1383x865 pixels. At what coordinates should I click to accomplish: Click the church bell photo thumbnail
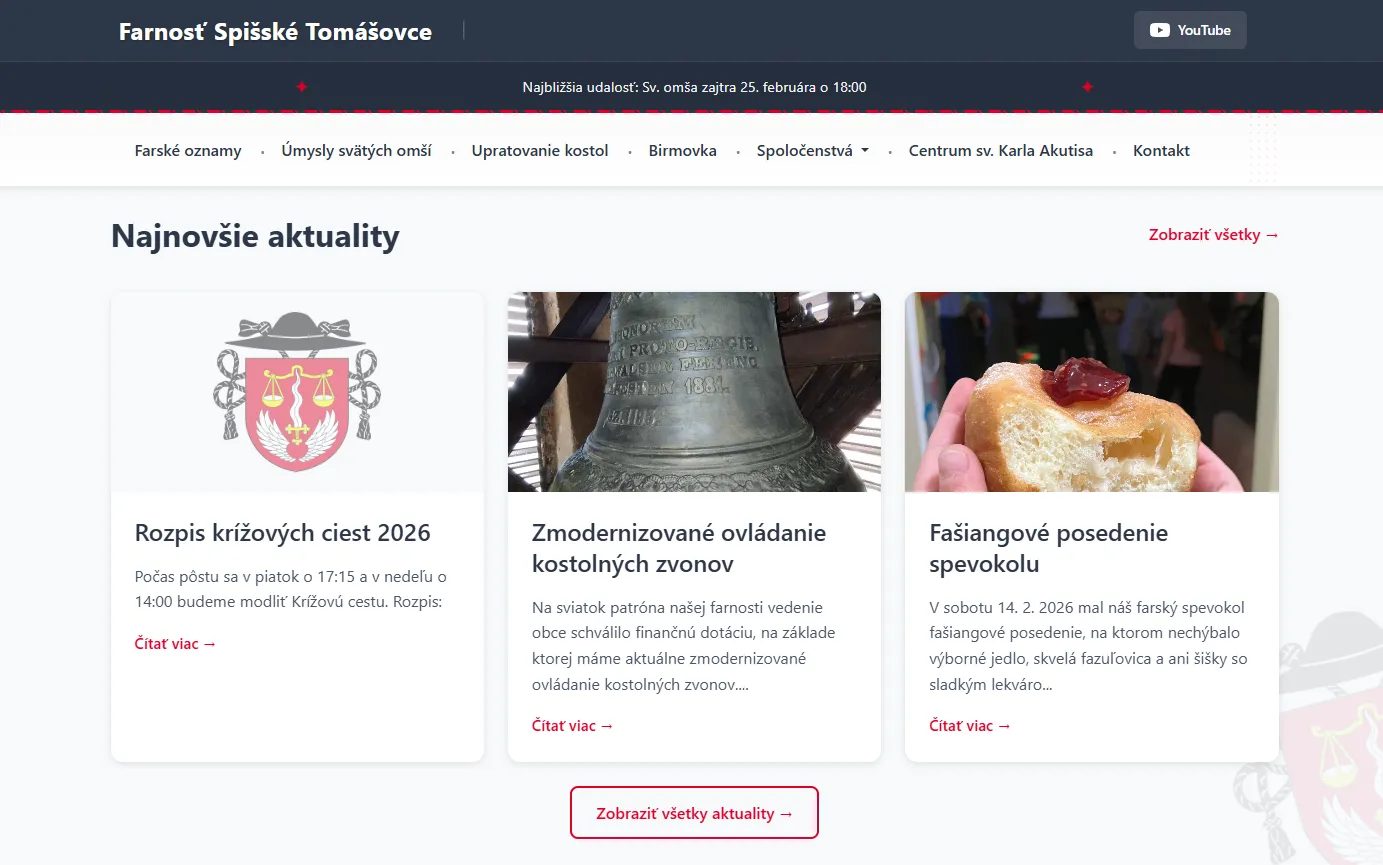coord(694,391)
